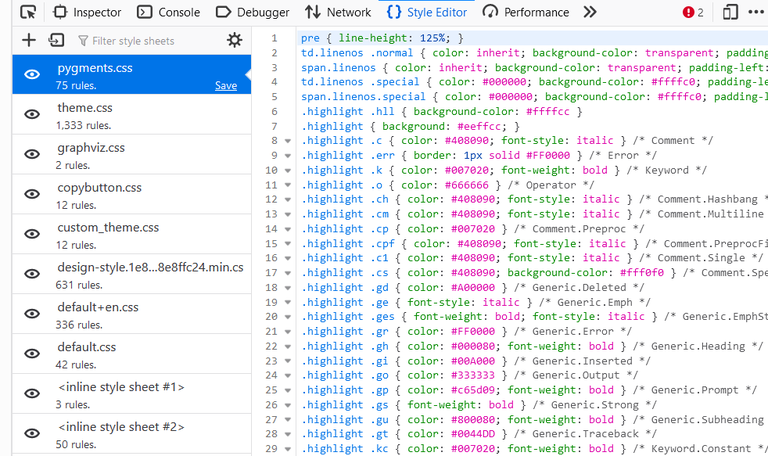Save the pygments.css style sheet
768x456 pixels.
(226, 85)
